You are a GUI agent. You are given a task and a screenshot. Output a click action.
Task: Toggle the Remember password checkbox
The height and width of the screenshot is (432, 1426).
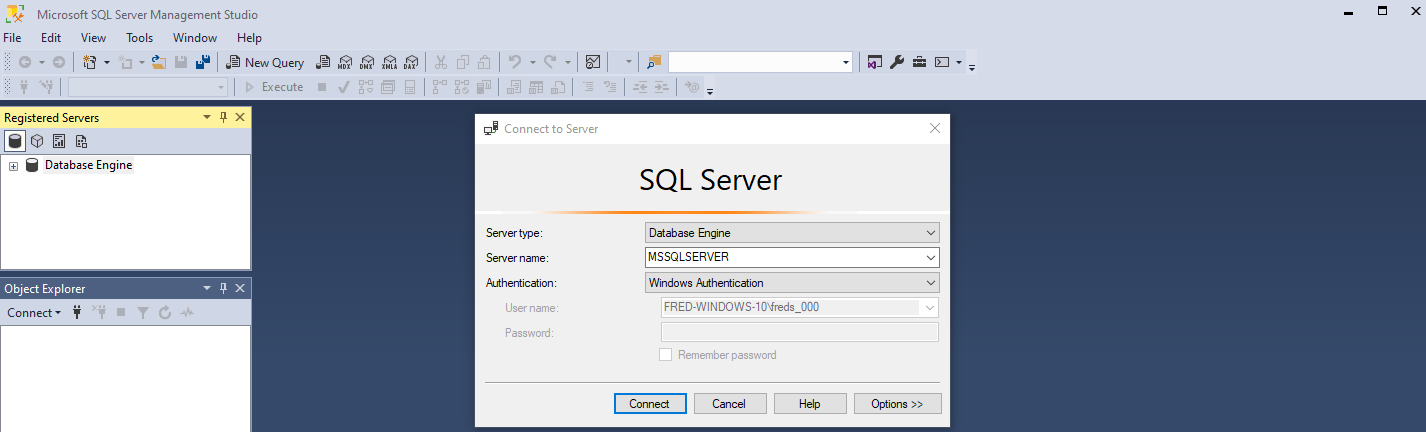(665, 355)
